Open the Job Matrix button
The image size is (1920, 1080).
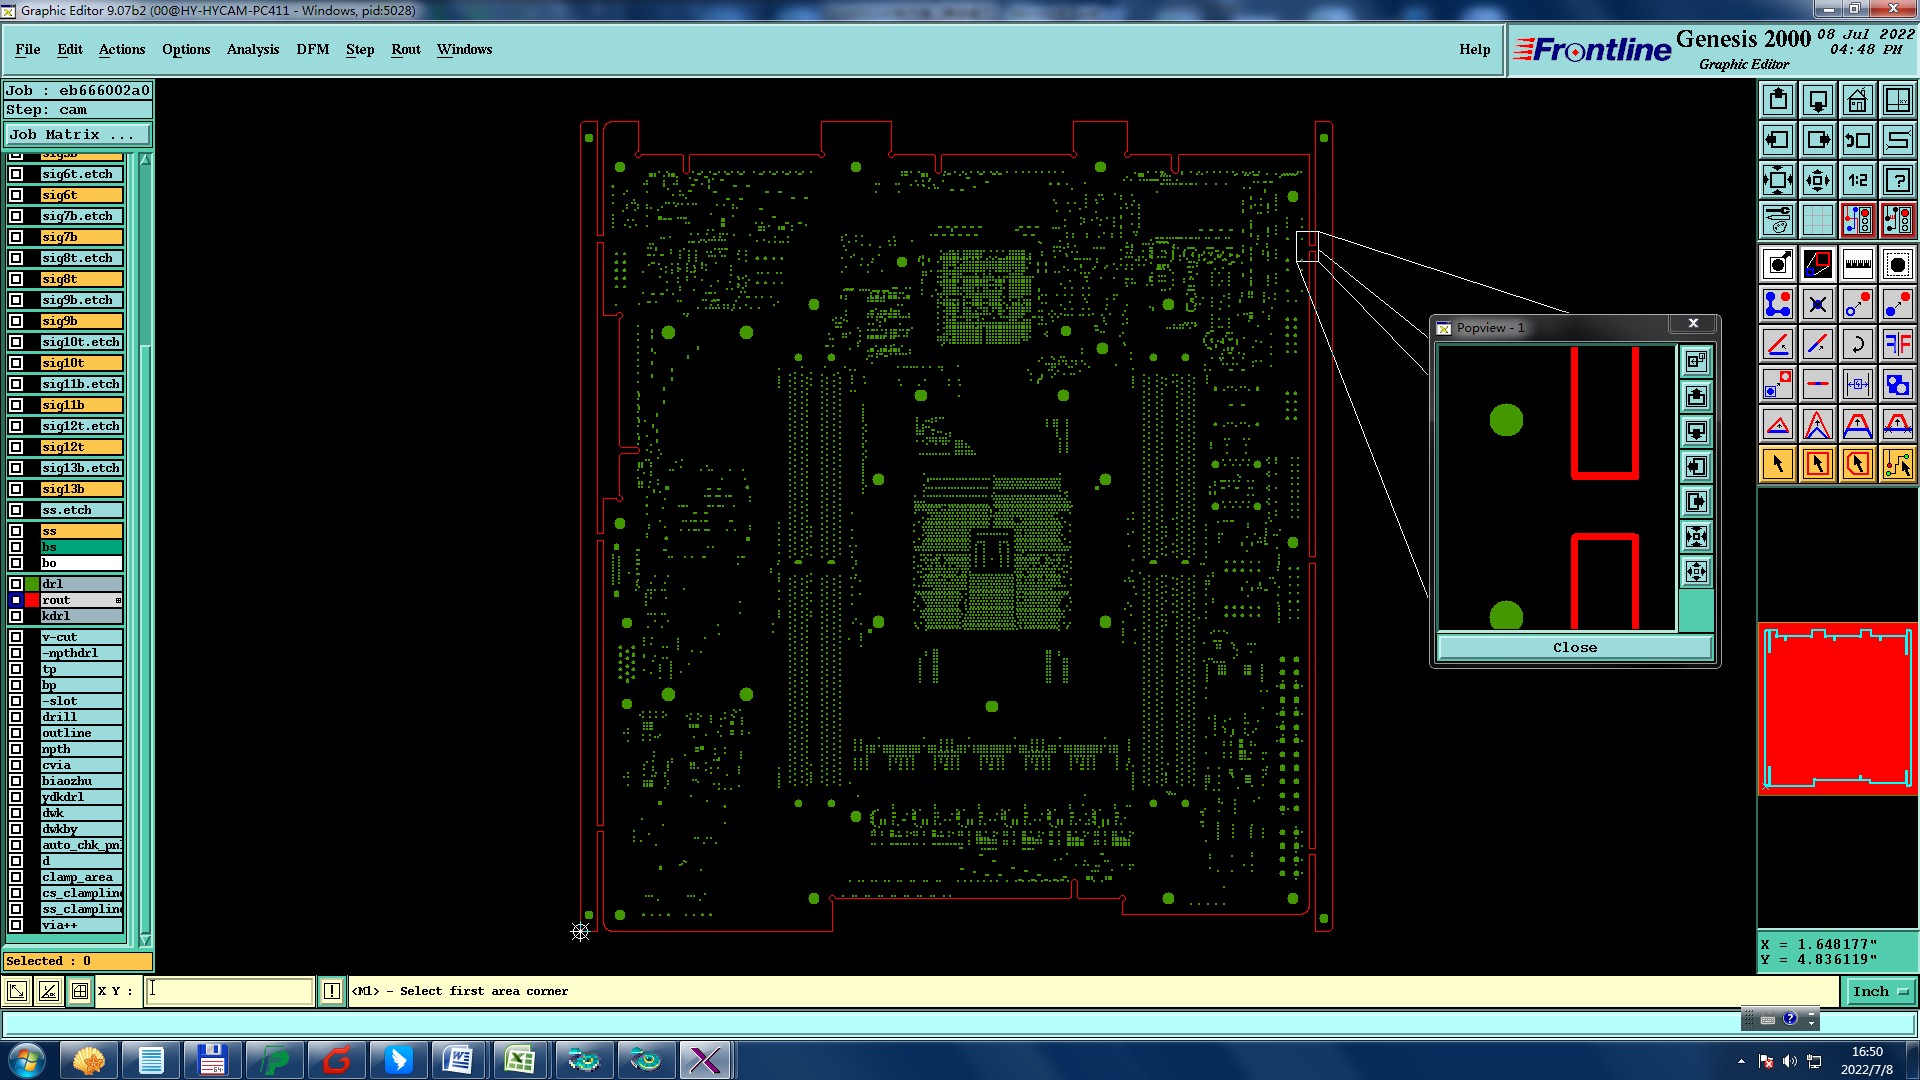coord(77,134)
